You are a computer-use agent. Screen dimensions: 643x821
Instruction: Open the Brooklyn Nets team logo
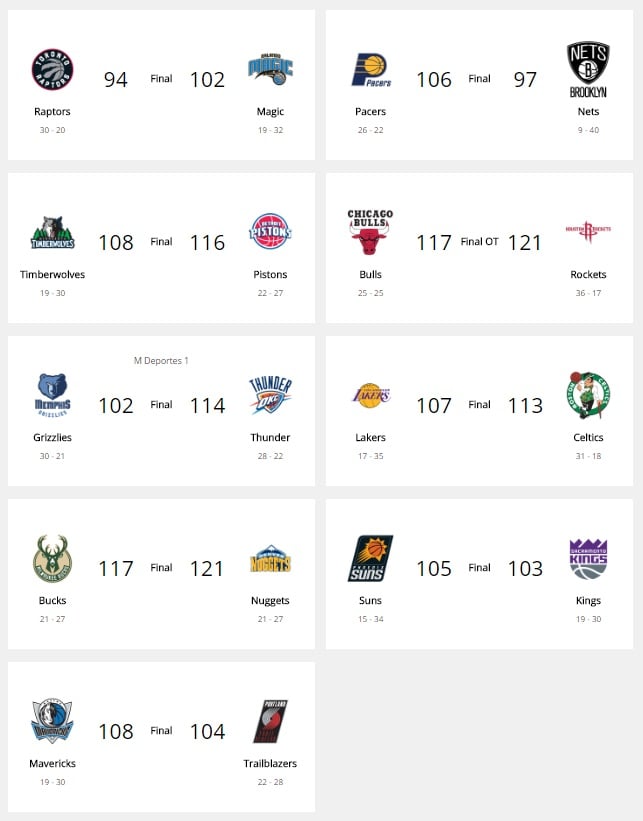[x=588, y=70]
